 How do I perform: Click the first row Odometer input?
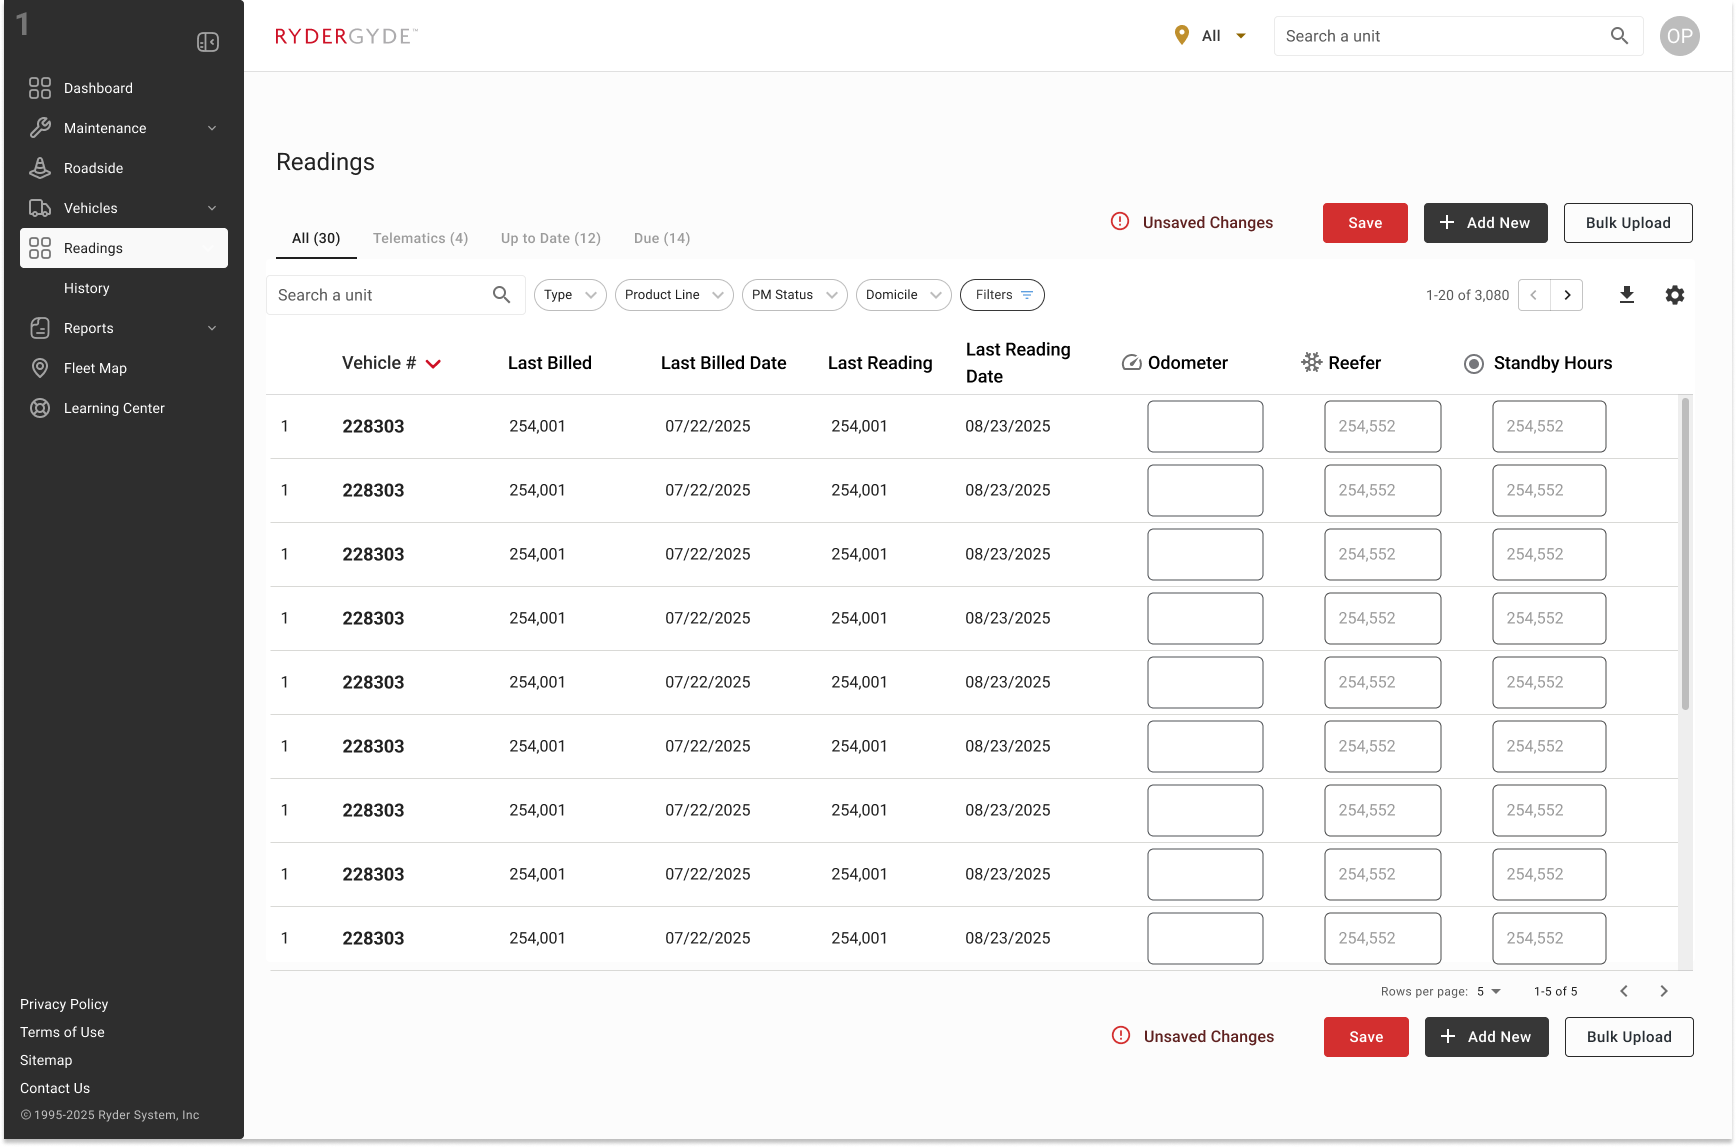[1205, 426]
